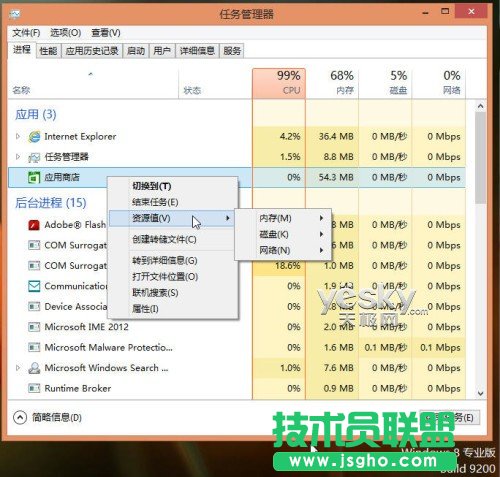Image resolution: width=500 pixels, height=477 pixels.
Task: Open the 内存(M) submenu arrow
Action: point(321,218)
